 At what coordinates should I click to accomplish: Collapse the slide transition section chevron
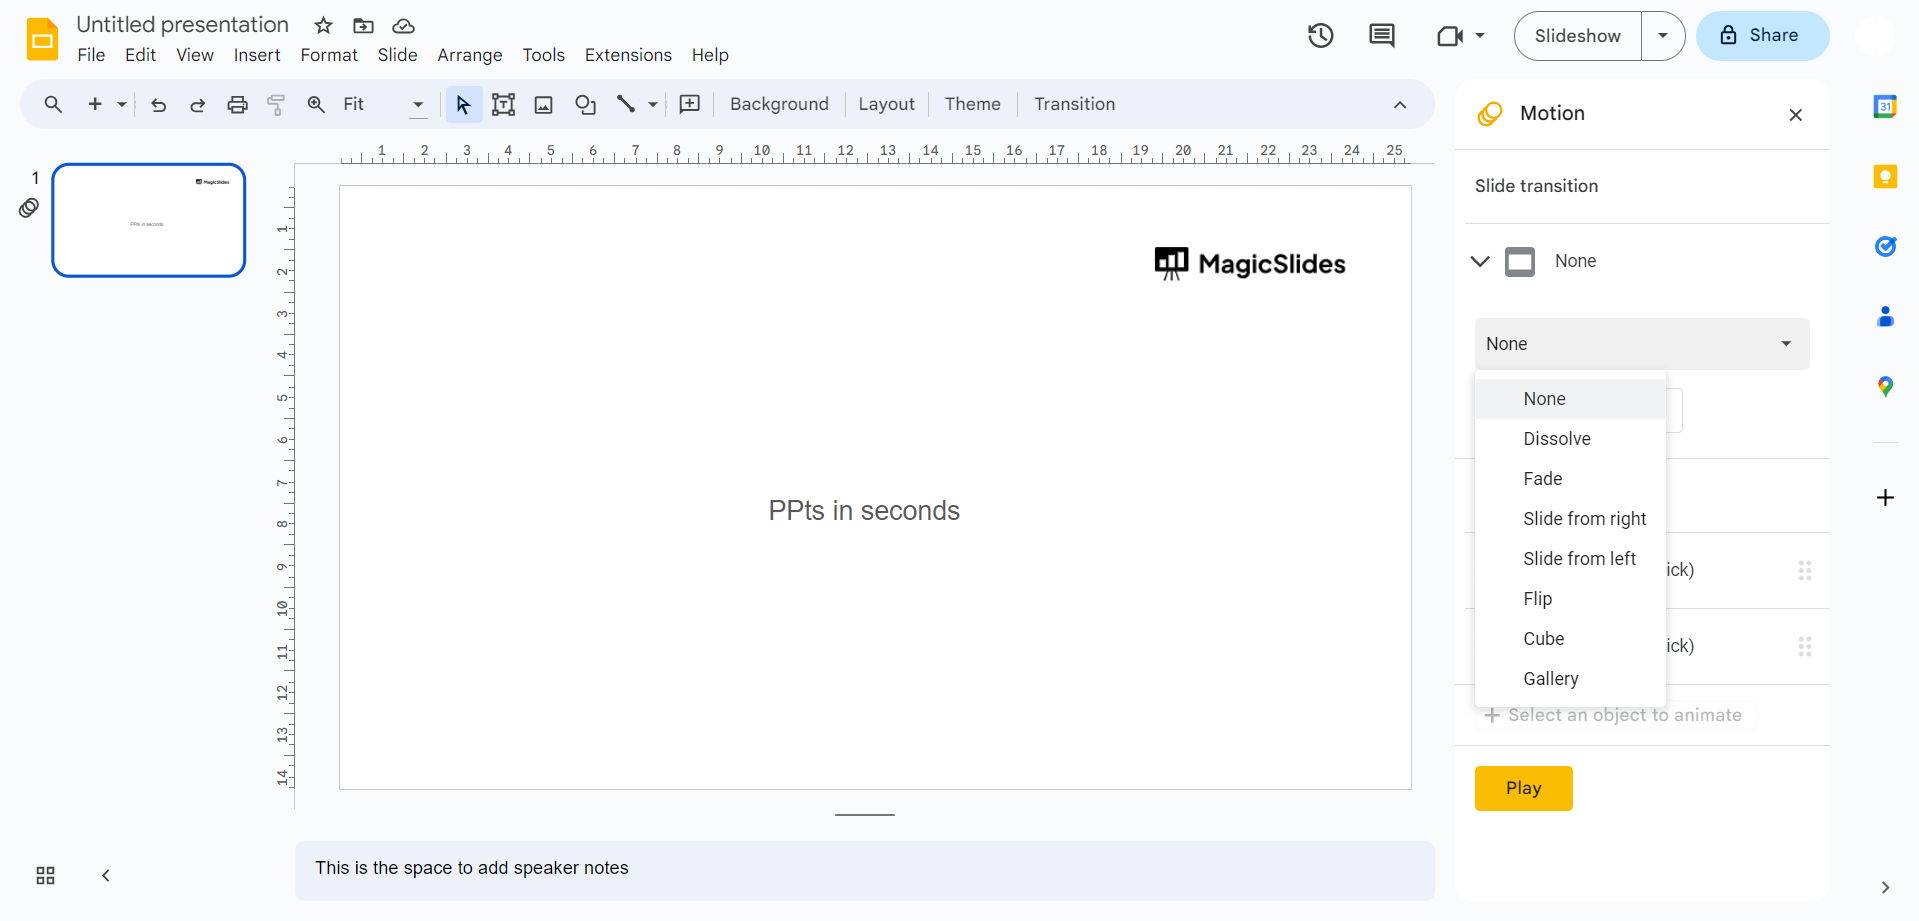click(x=1480, y=262)
